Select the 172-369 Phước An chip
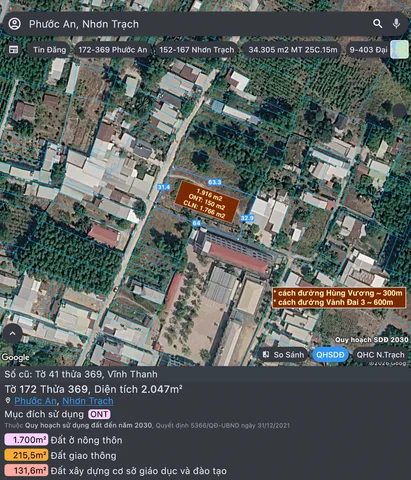 tap(113, 50)
